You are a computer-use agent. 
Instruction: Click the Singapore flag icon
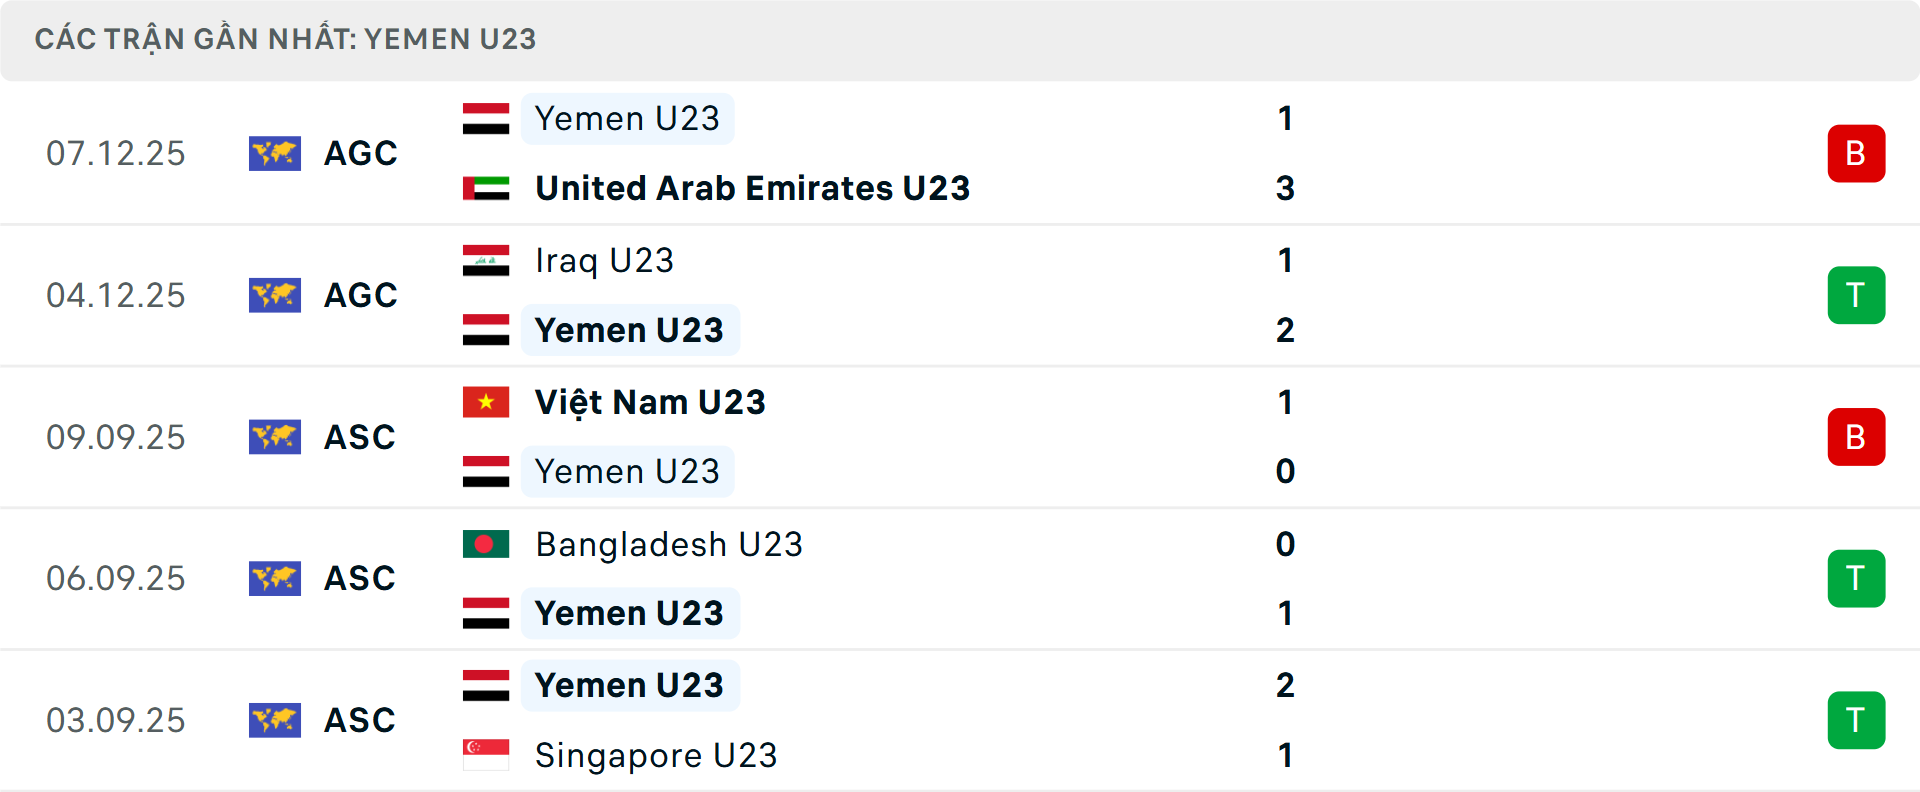point(486,756)
